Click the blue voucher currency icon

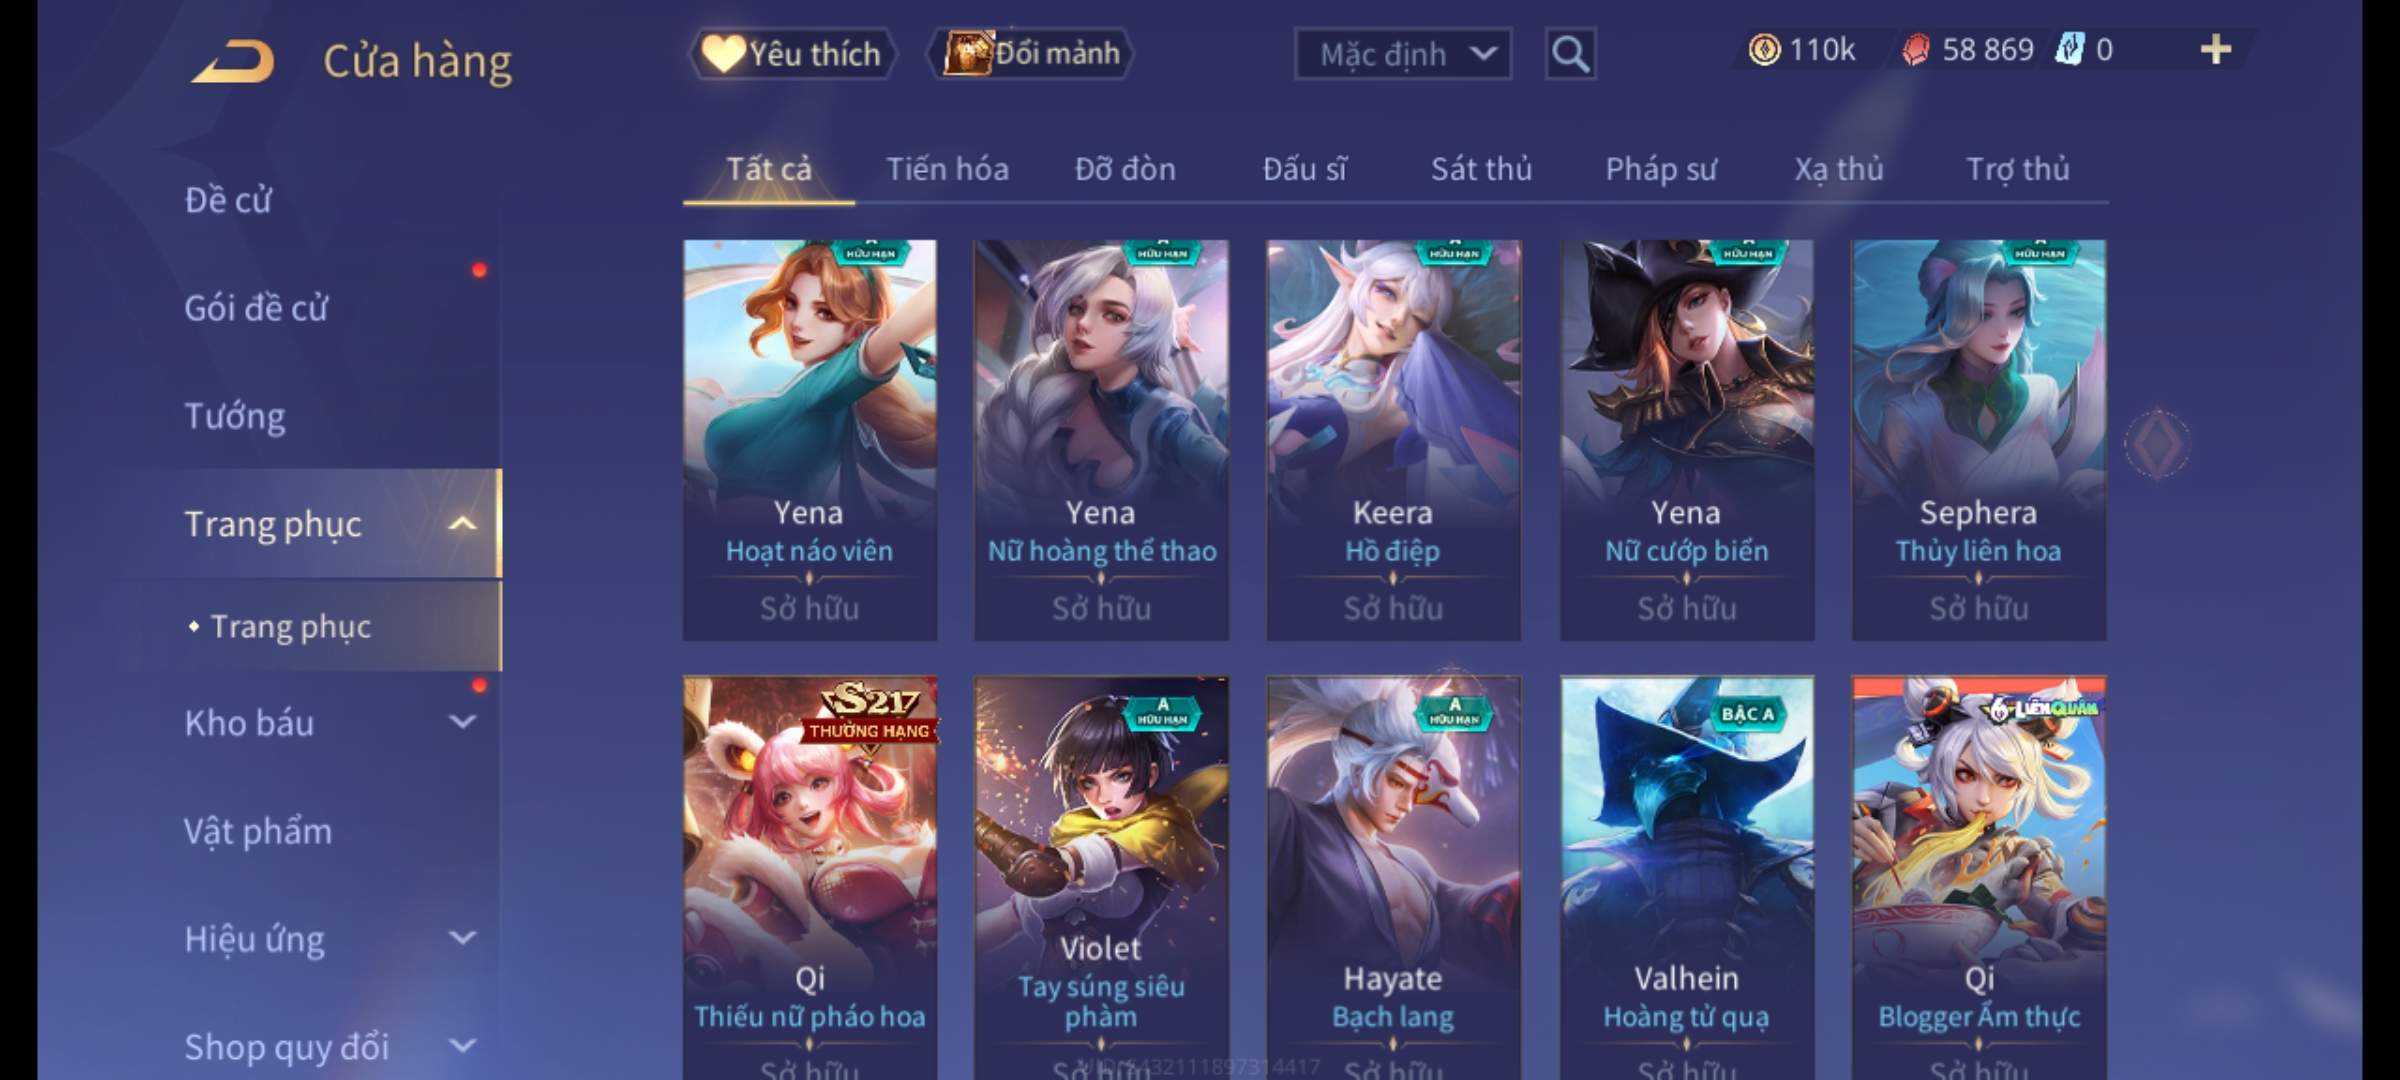pyautogui.click(x=2069, y=50)
